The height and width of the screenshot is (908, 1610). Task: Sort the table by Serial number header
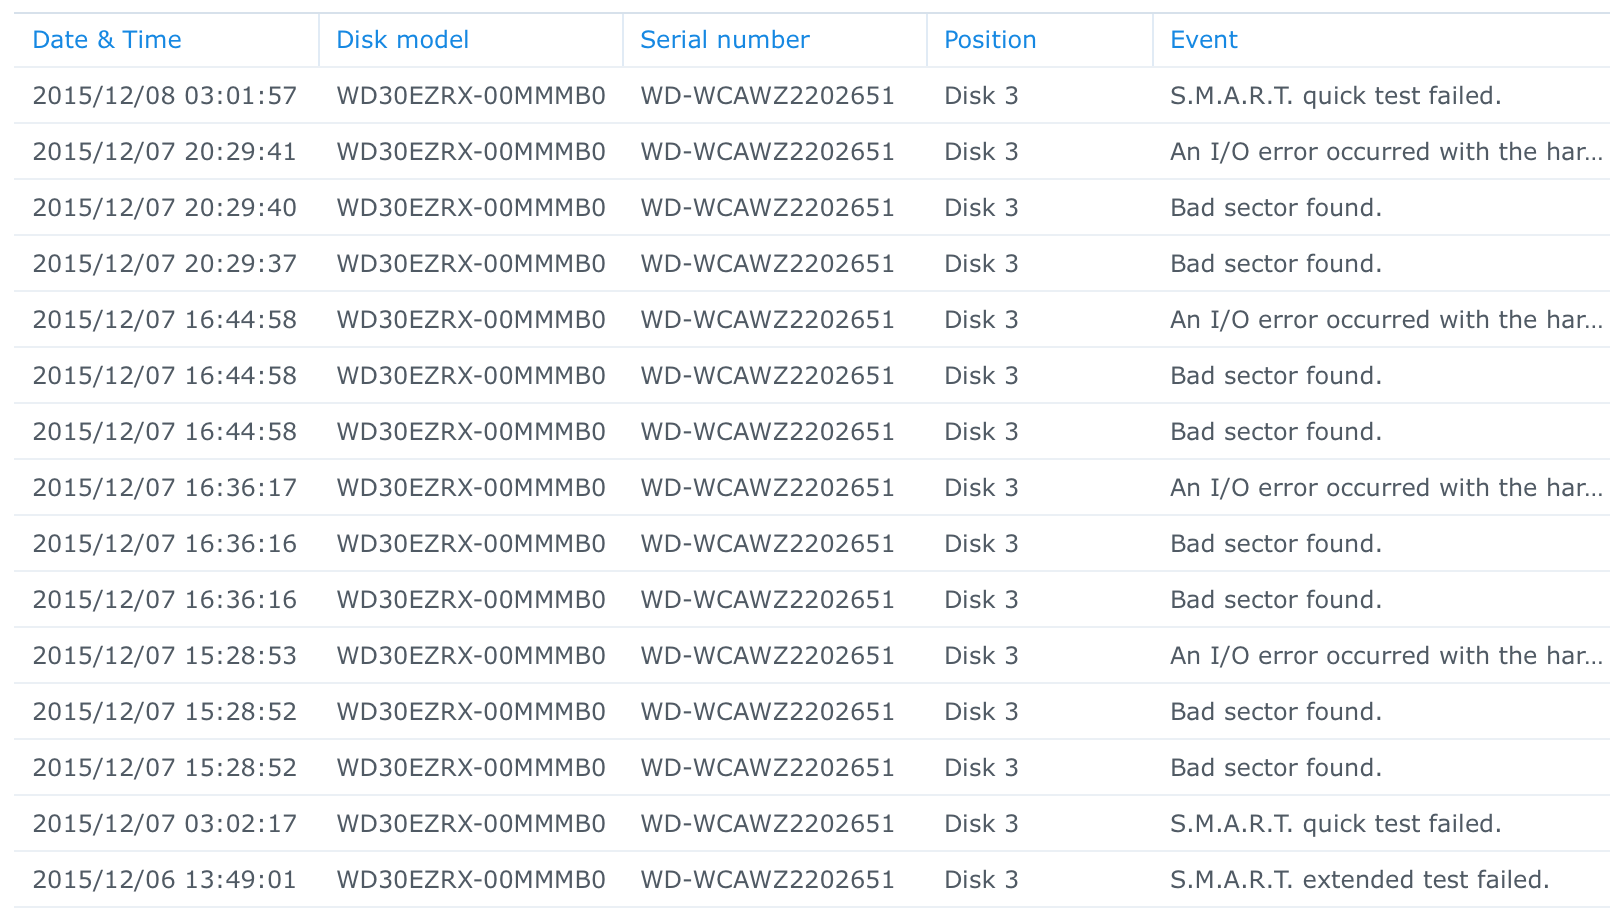724,40
